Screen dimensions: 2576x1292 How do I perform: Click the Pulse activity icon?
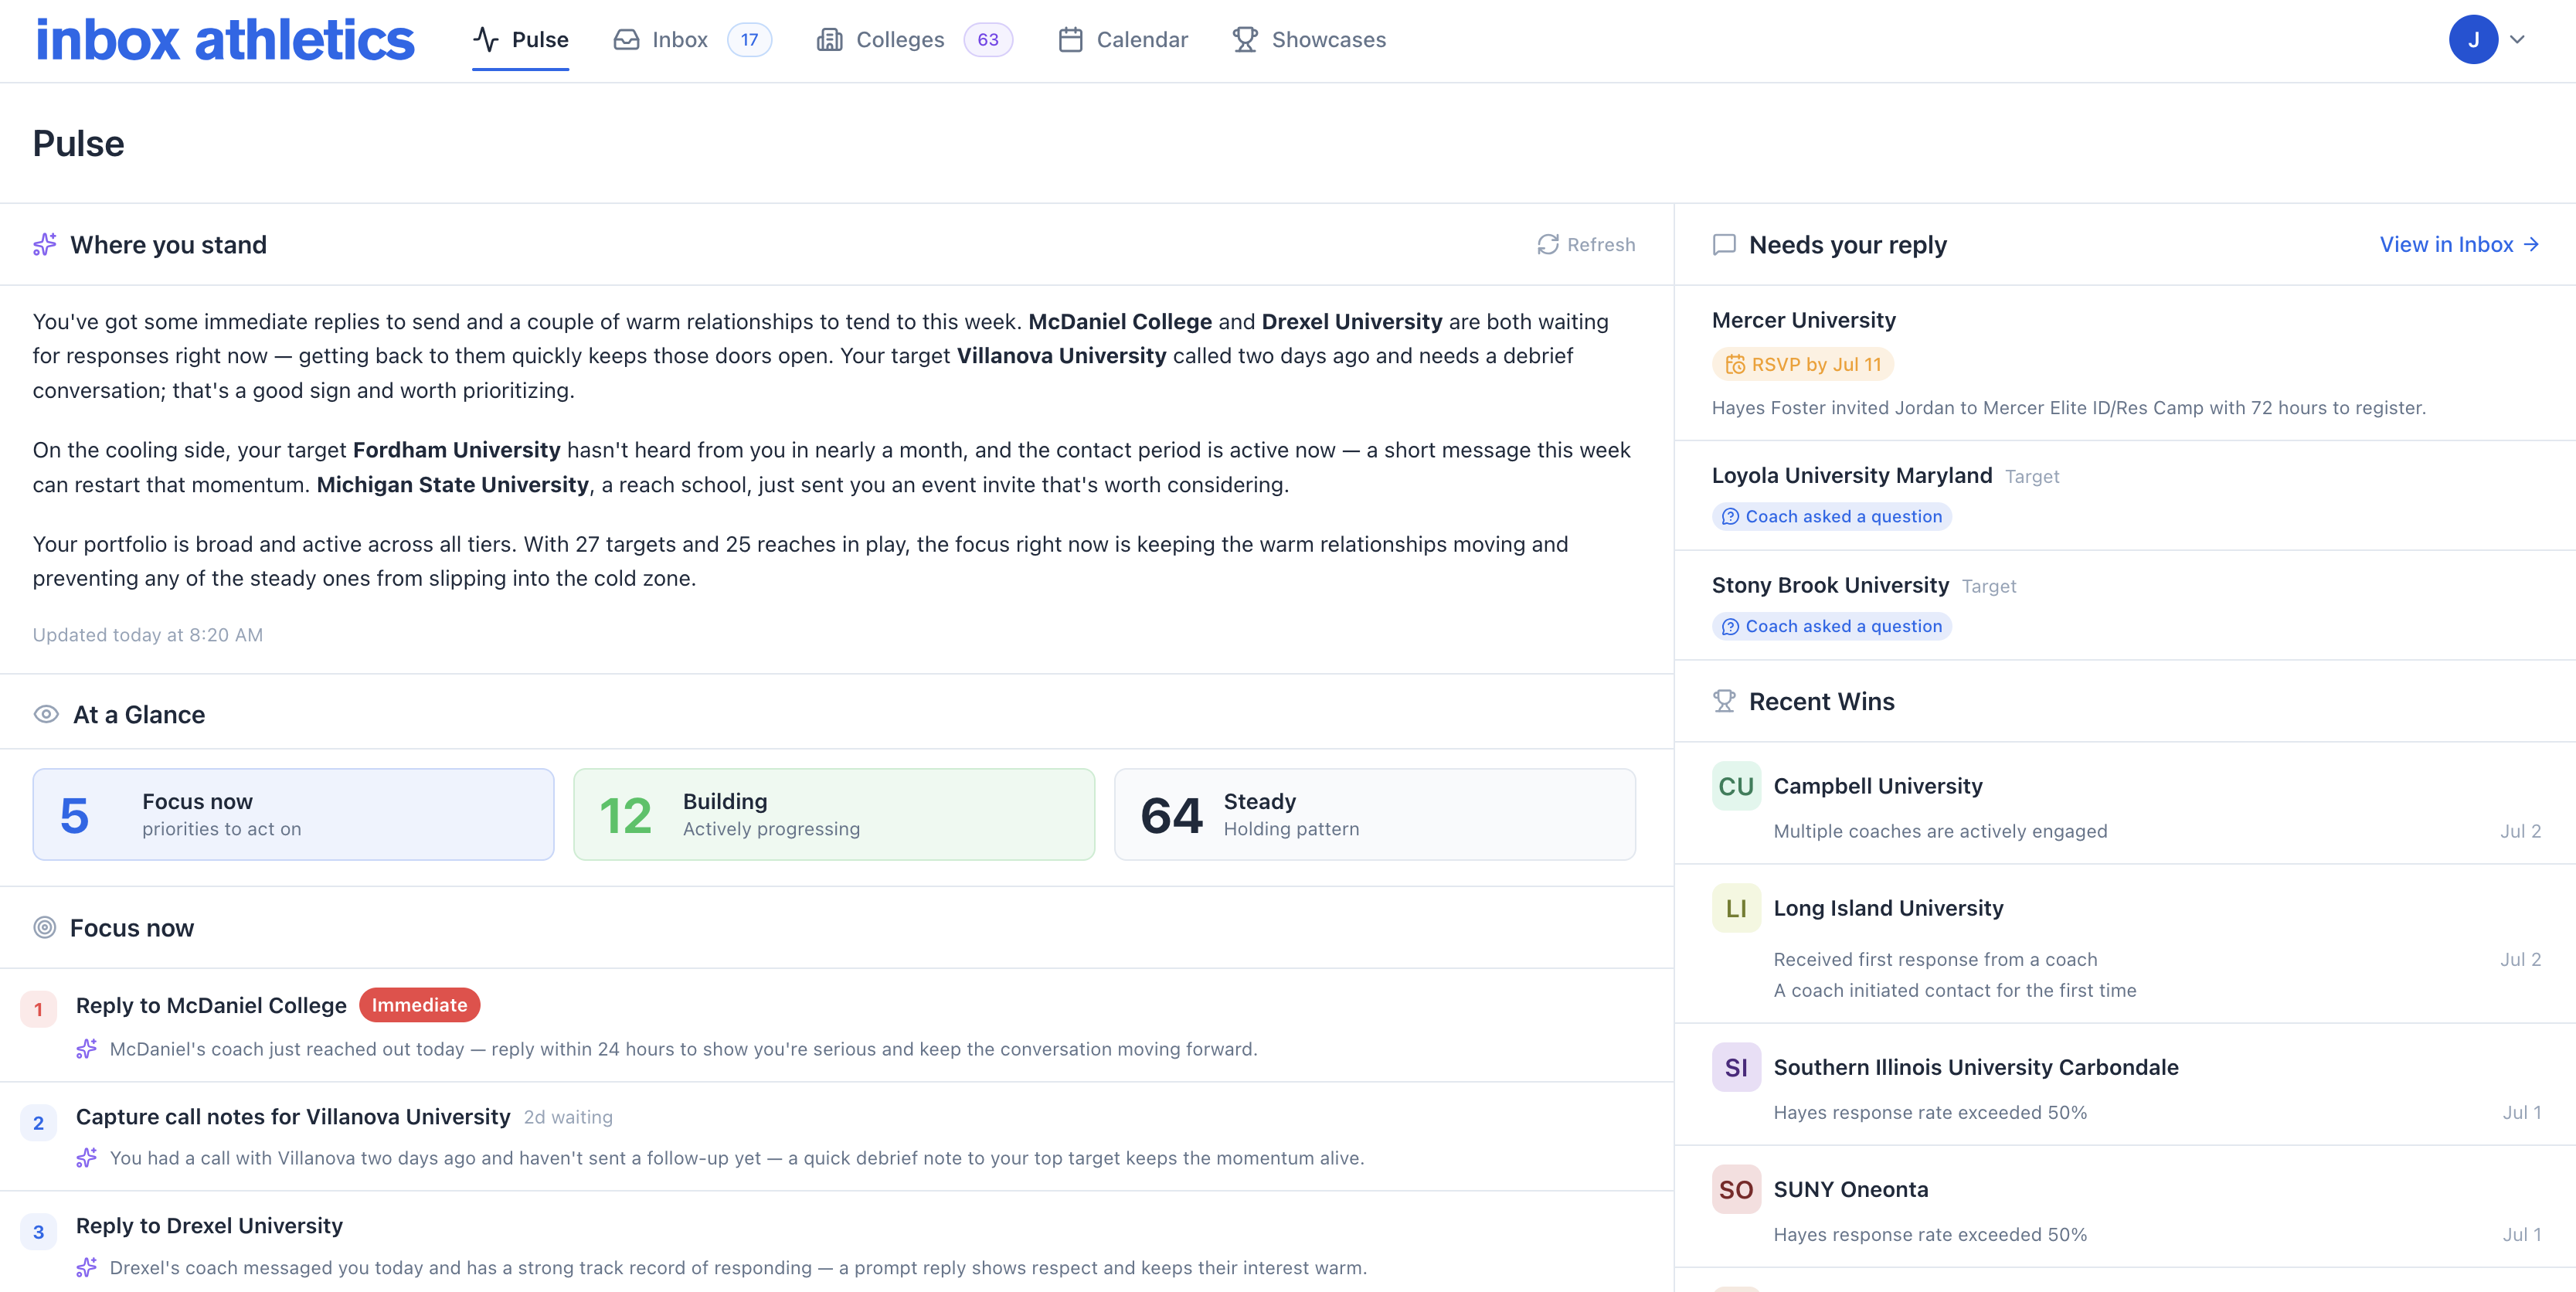[x=486, y=40]
